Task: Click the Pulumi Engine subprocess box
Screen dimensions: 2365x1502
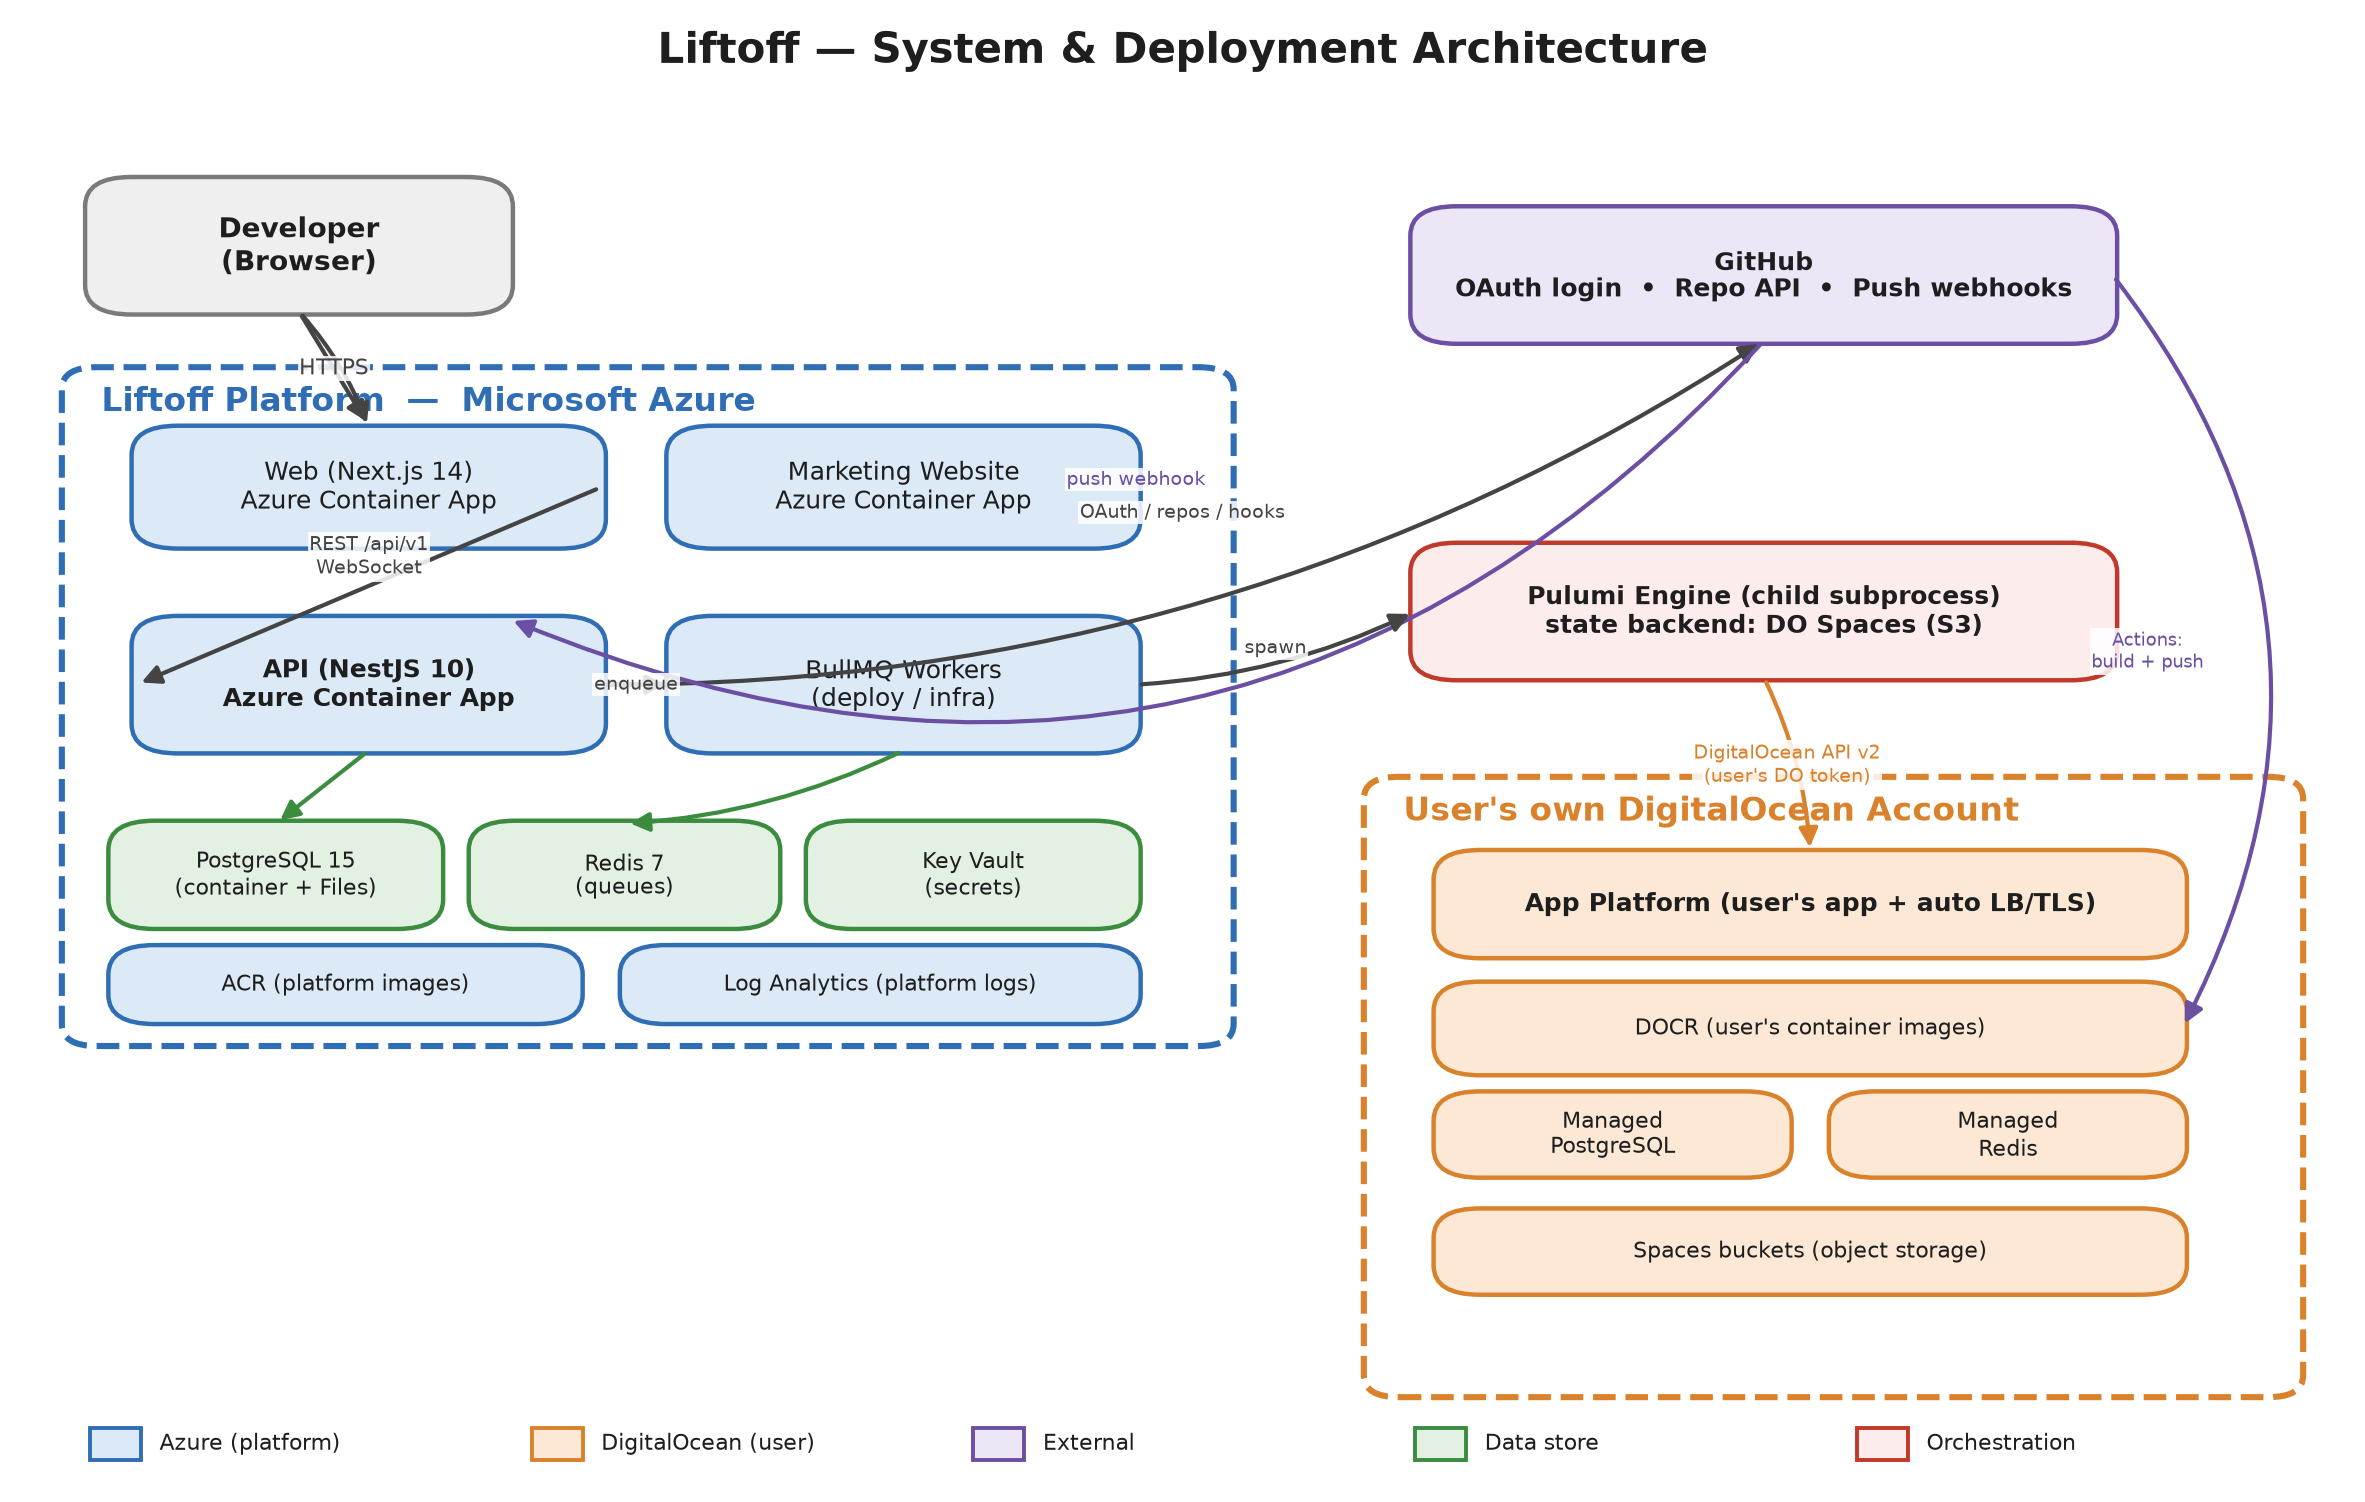Action: 1763,611
